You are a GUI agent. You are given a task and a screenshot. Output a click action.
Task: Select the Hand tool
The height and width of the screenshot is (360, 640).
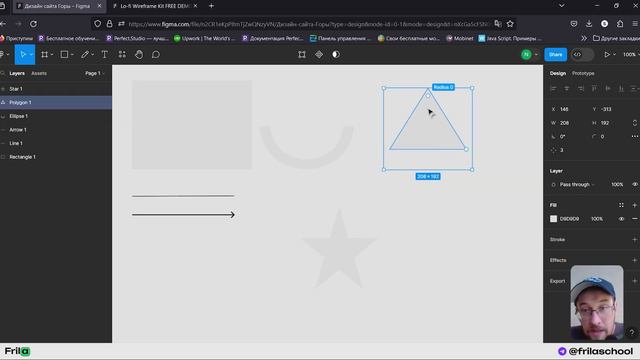pos(139,55)
